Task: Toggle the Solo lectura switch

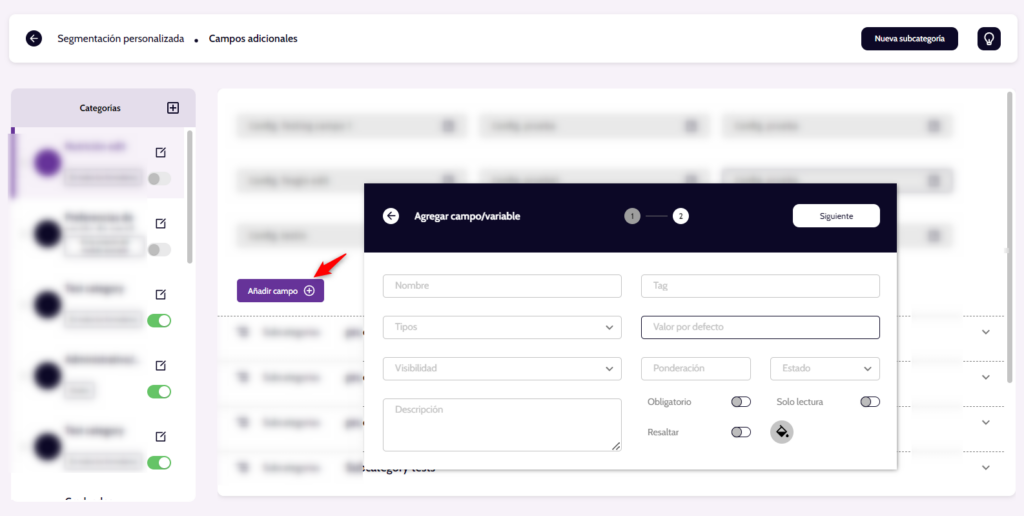Action: coord(869,402)
